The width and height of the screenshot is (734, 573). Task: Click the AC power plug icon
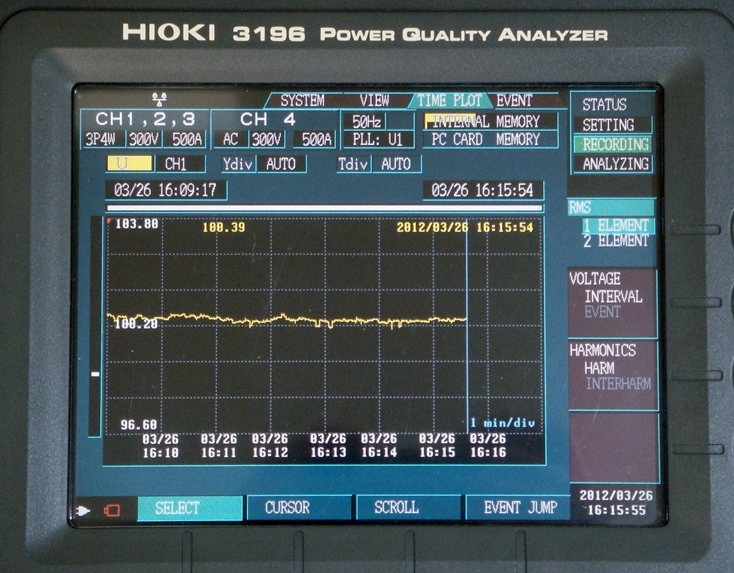[x=83, y=511]
